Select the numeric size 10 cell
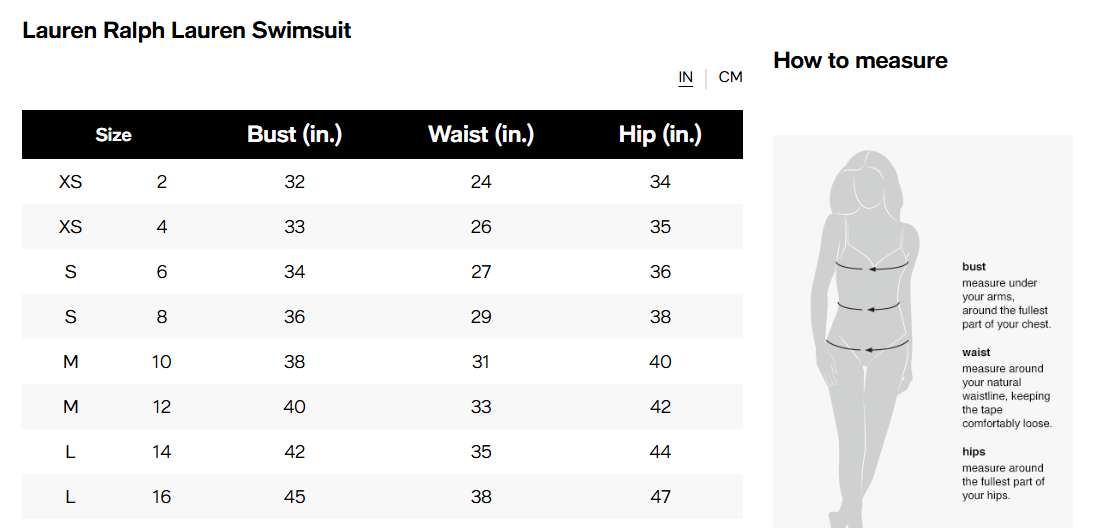The height and width of the screenshot is (528, 1097). pos(162,362)
